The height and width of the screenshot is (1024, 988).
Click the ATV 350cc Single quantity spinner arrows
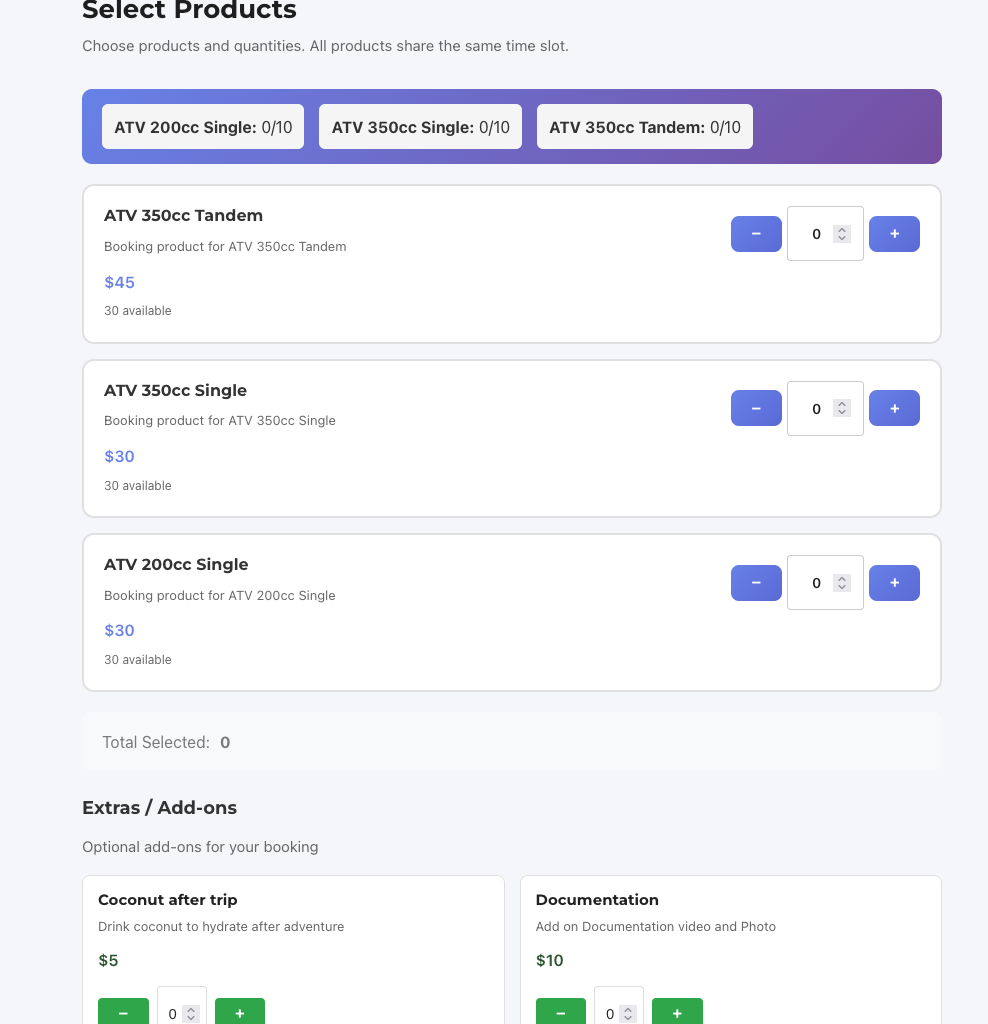click(842, 409)
